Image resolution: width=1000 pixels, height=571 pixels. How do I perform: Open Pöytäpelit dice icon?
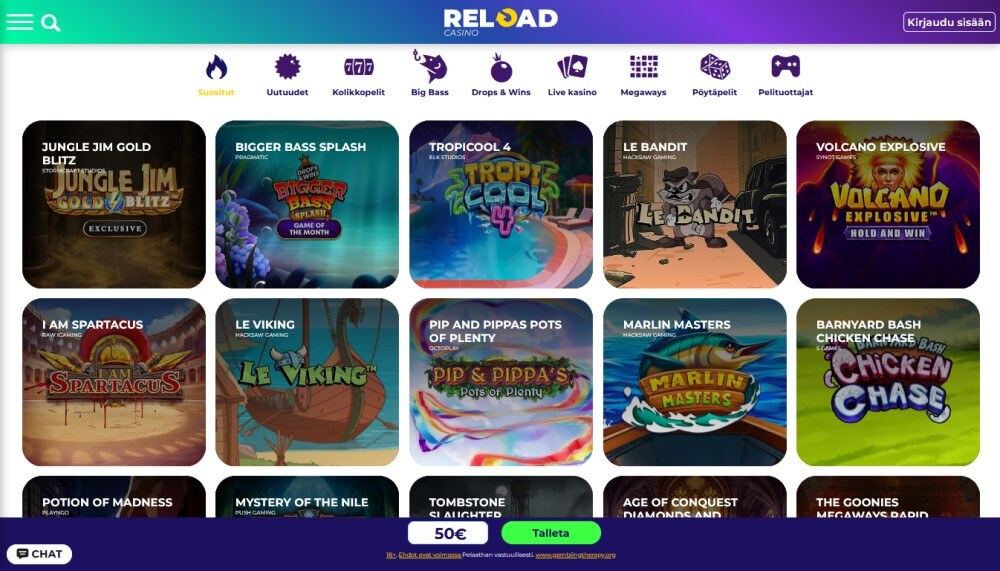[714, 66]
